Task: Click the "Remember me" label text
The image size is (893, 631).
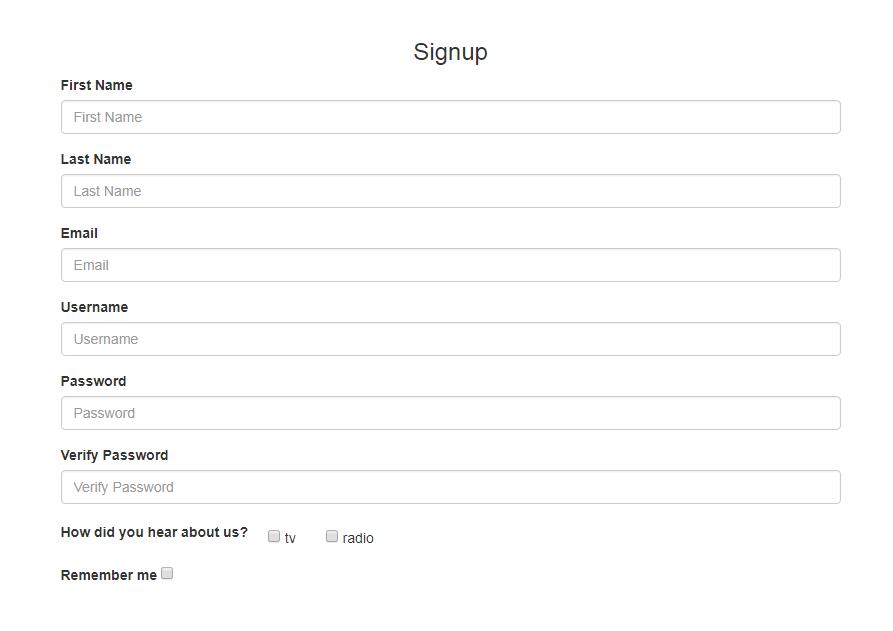Action: 108,575
